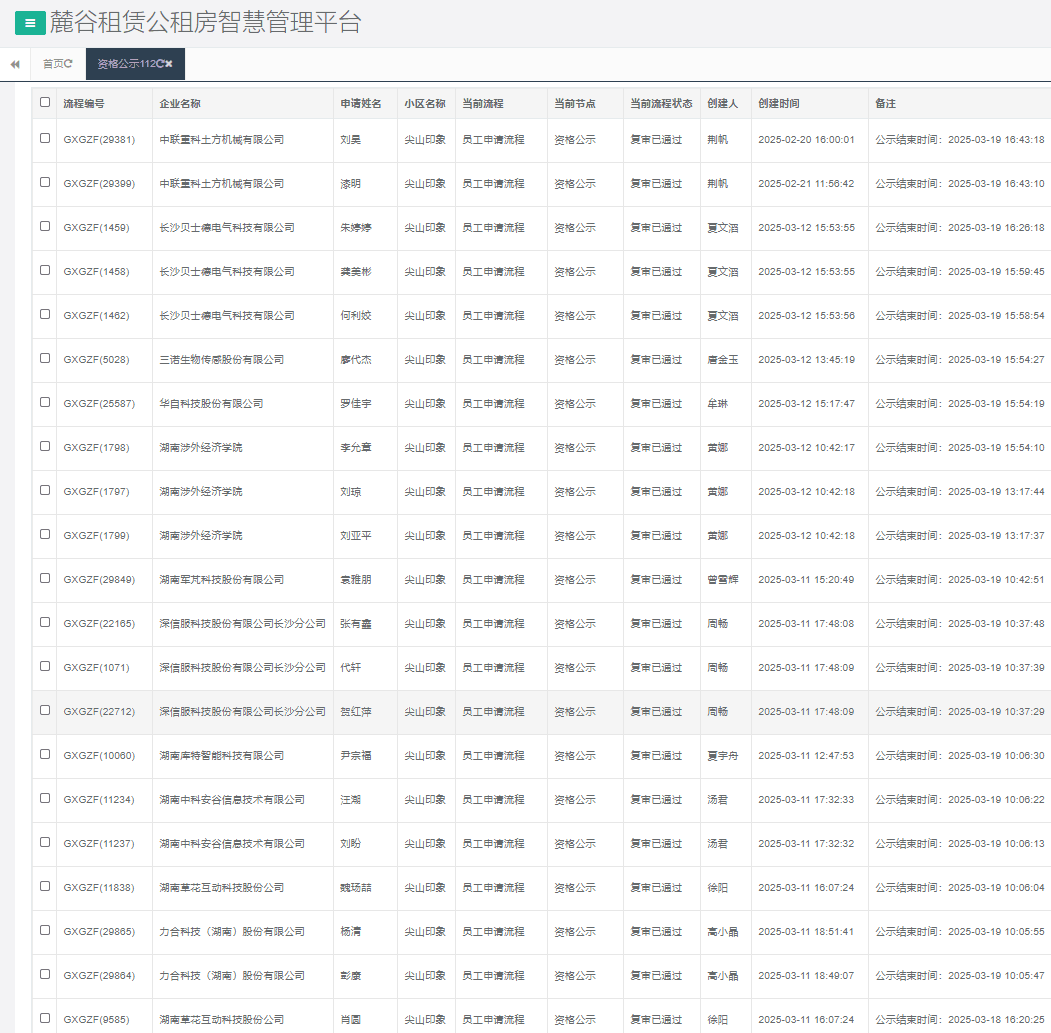
Task: Toggle the green hamburger menu button
Action: tap(30, 22)
